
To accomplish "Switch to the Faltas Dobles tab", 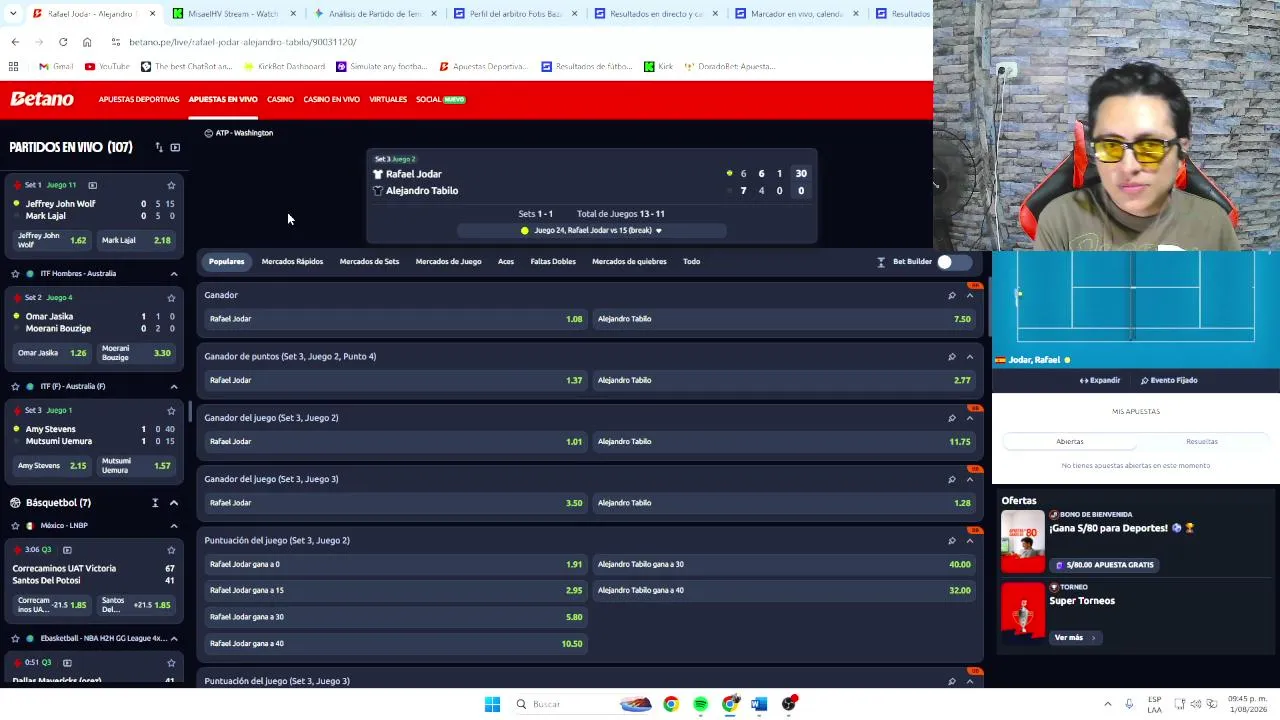I will pos(553,262).
